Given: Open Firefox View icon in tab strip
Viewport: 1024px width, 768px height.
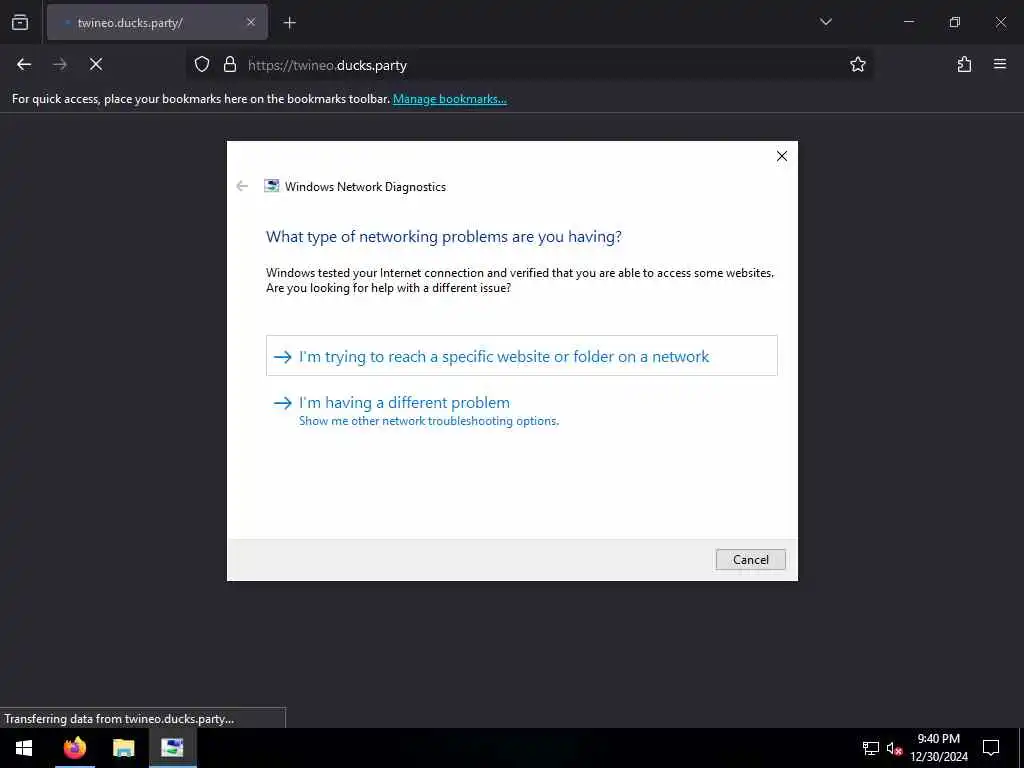Looking at the screenshot, I should (x=20, y=22).
